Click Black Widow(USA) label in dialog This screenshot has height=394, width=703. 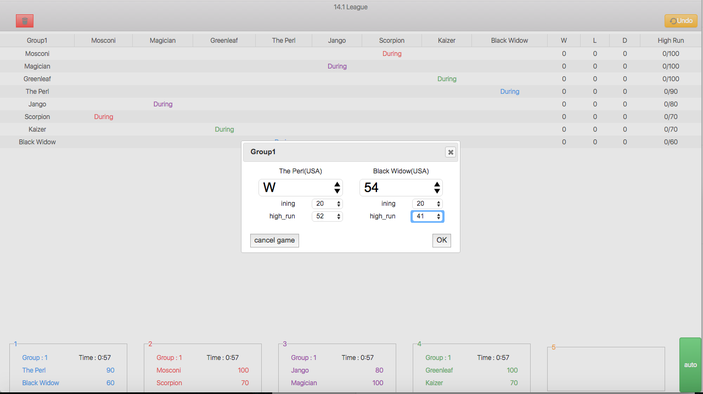click(x=401, y=171)
